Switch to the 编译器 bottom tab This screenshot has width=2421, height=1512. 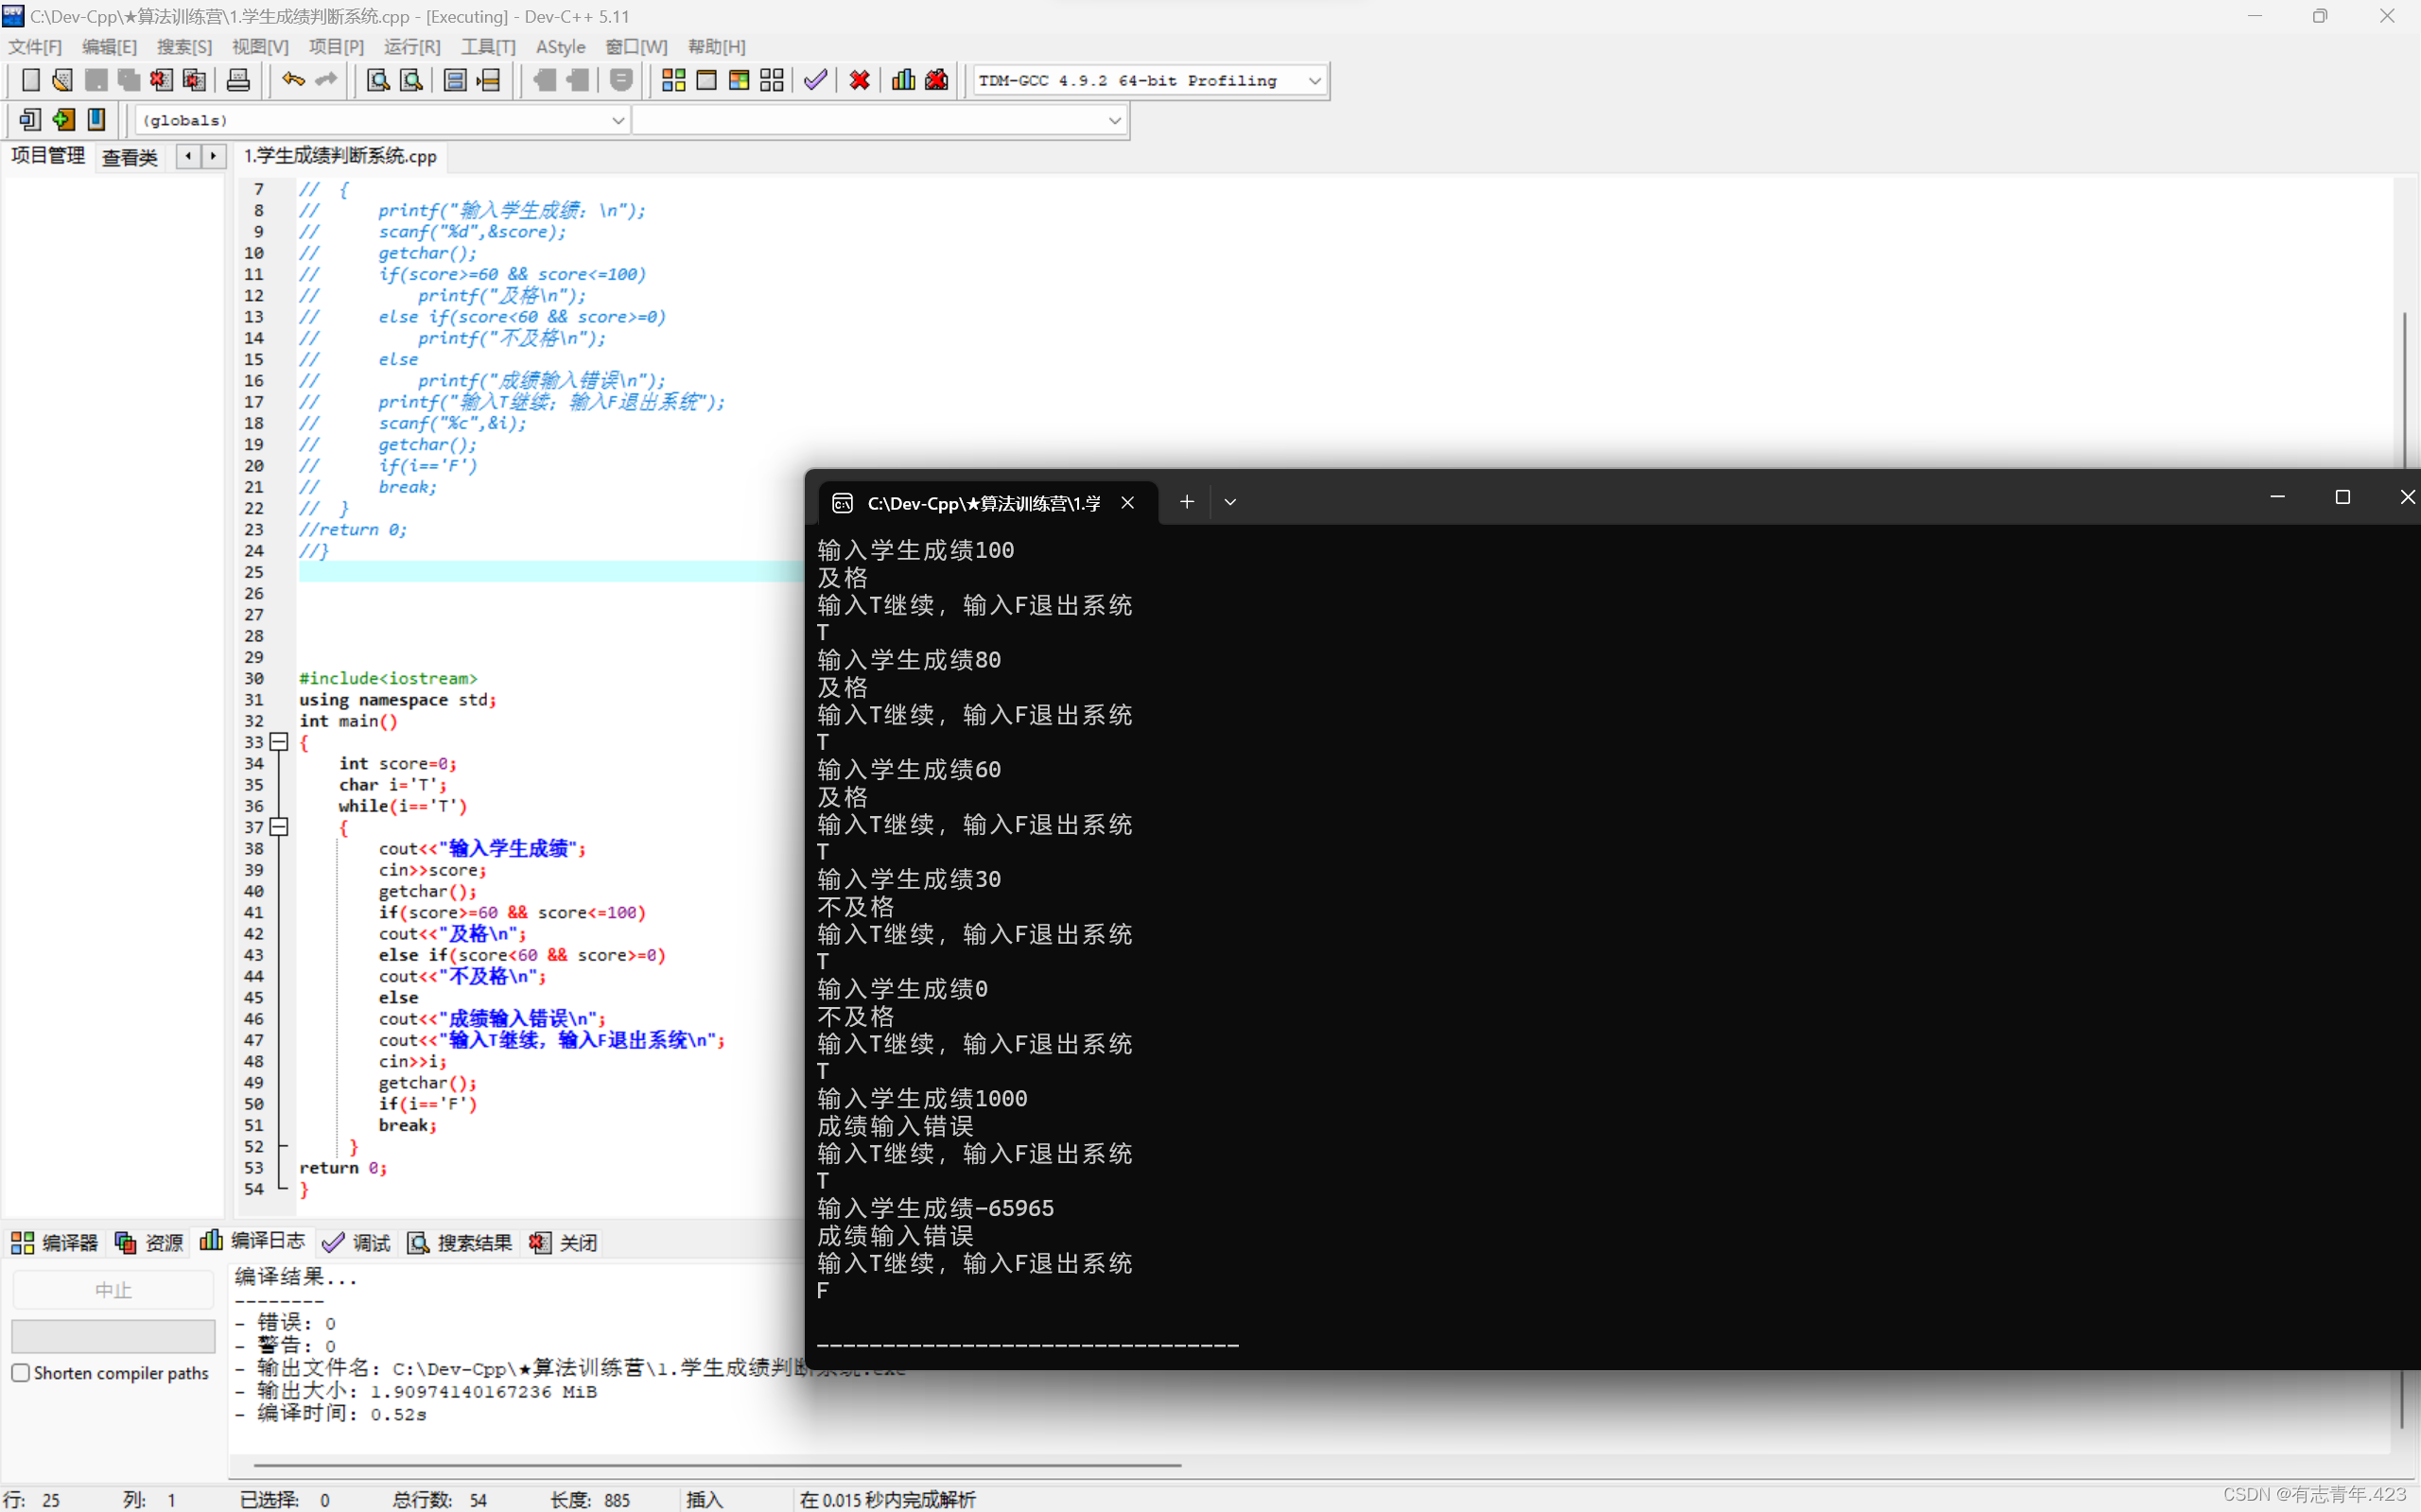coord(55,1242)
